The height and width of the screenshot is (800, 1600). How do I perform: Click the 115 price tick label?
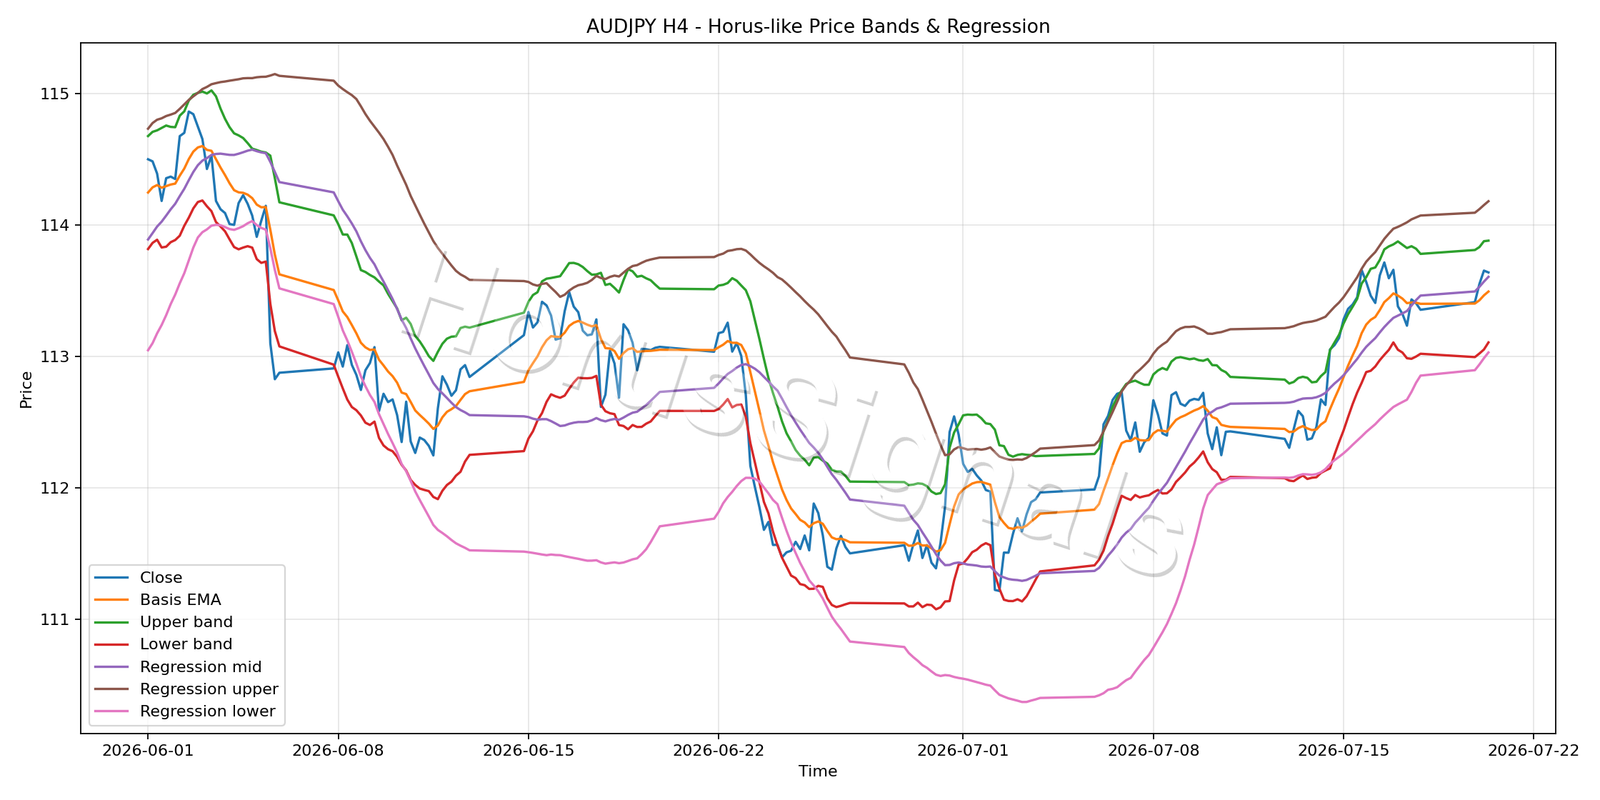[x=54, y=94]
